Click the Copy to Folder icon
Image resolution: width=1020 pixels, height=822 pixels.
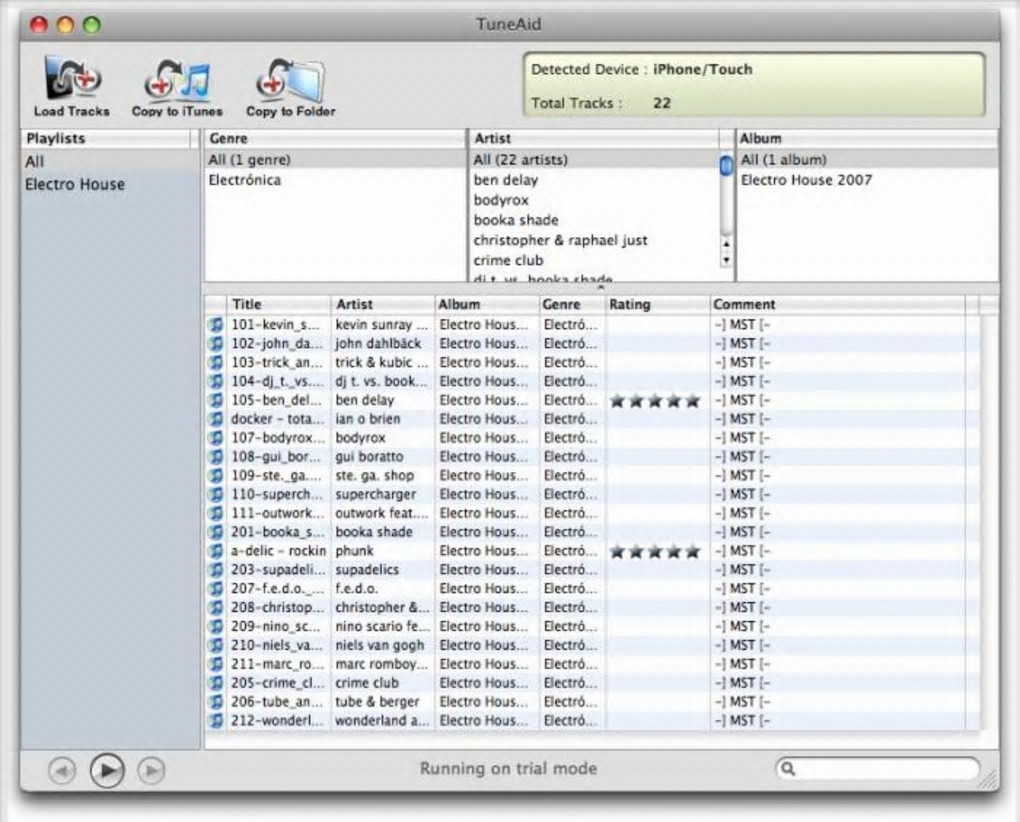click(x=290, y=79)
